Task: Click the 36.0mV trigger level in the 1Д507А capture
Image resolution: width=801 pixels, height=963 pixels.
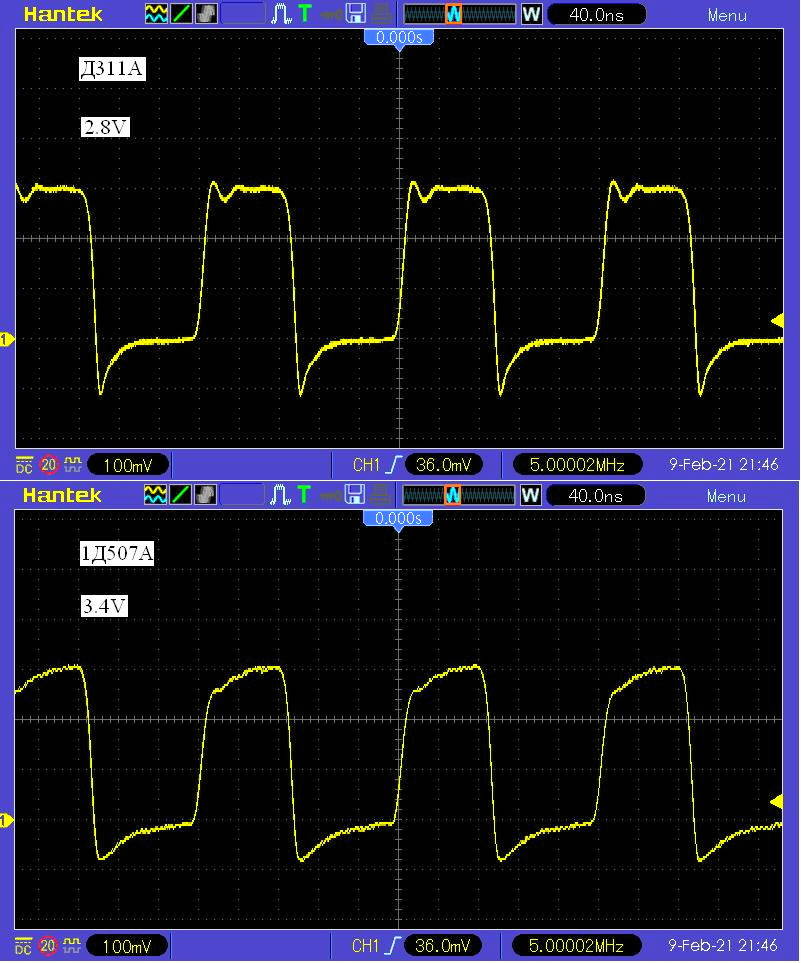Action: (x=443, y=946)
